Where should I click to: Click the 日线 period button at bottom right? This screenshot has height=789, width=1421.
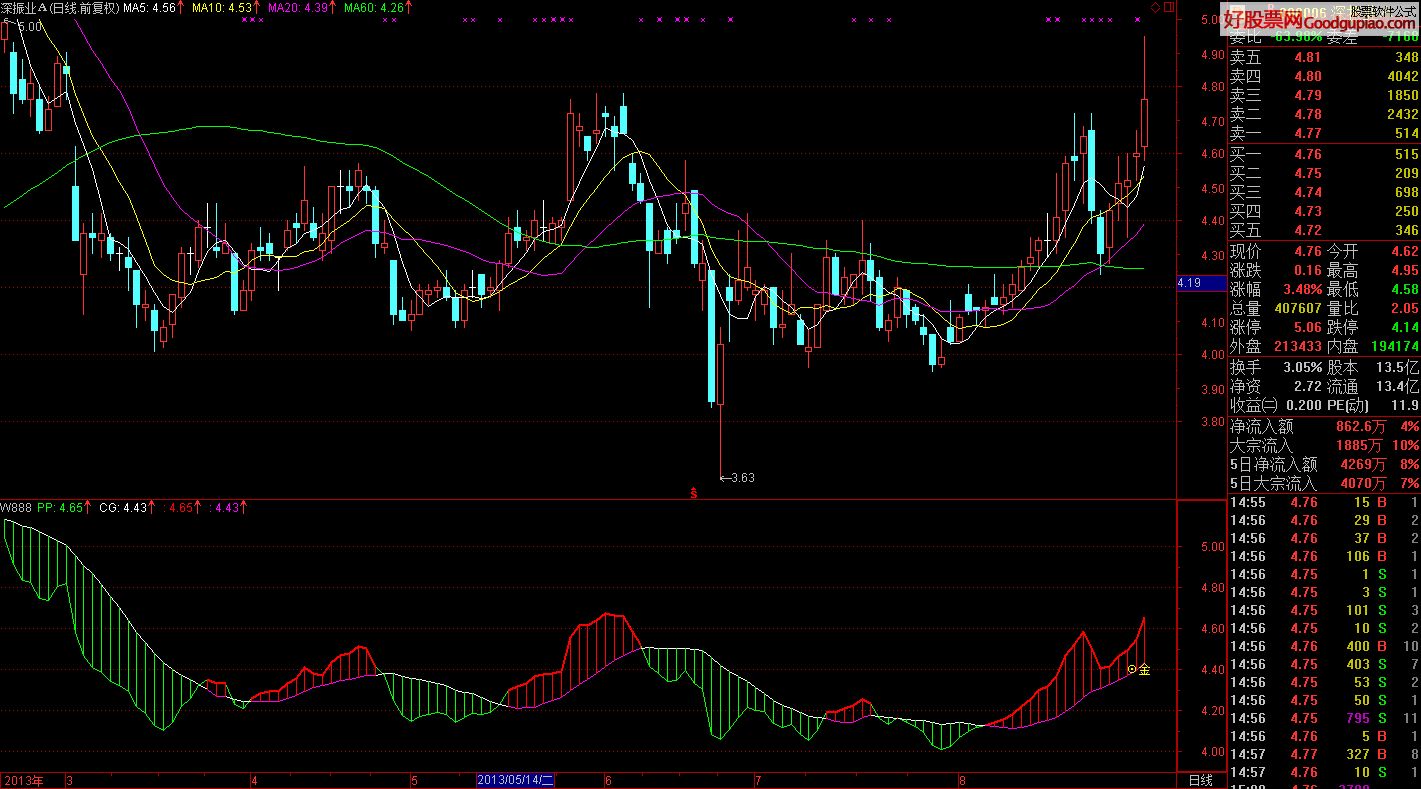pyautogui.click(x=1200, y=780)
